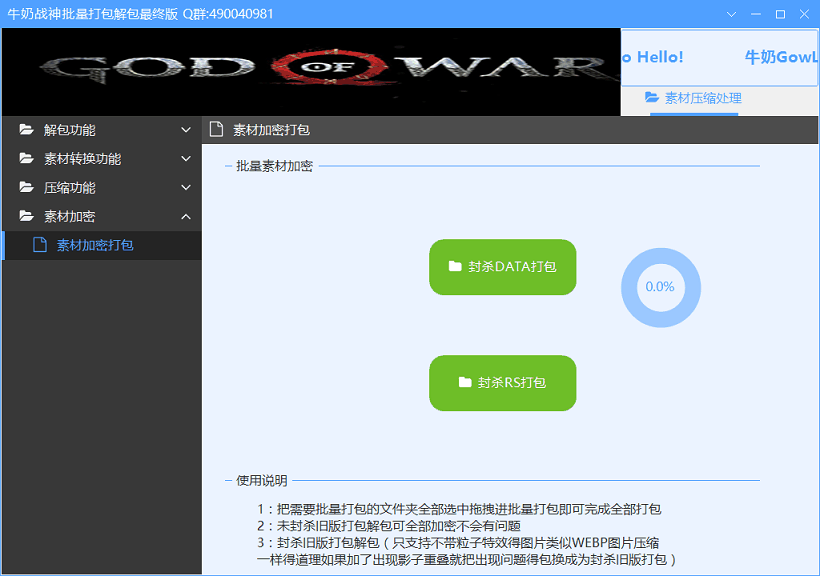Click the 封杀RS打包 button
This screenshot has width=820, height=576.
[503, 383]
